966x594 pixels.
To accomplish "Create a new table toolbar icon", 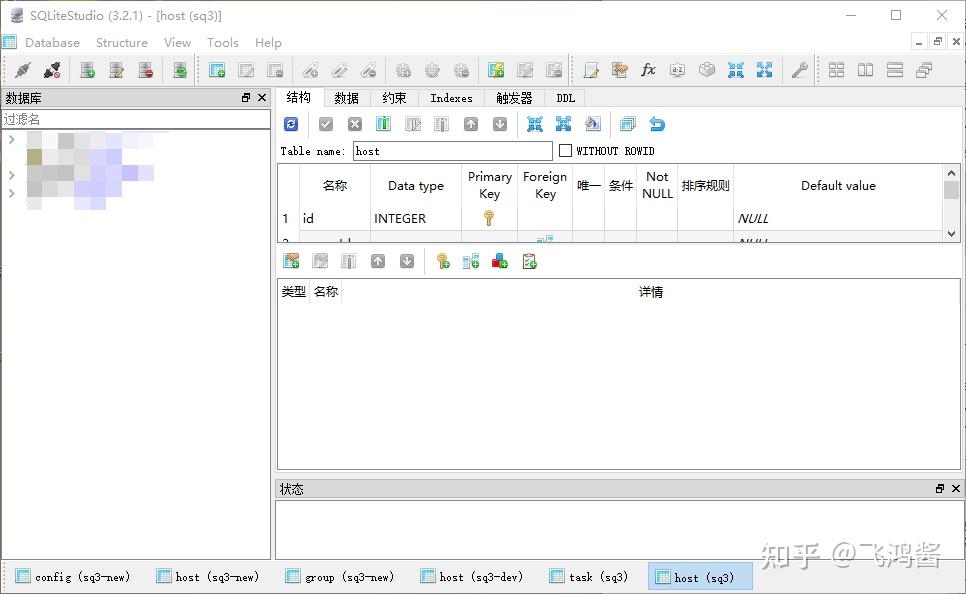I will (217, 70).
